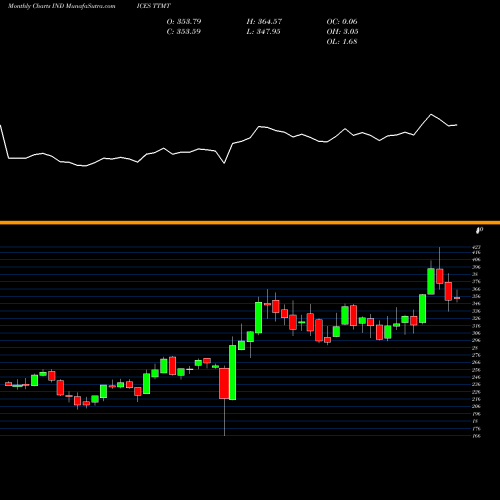Select the low value 'L: 347.95'
The height and width of the screenshot is (500, 500).
(263, 32)
